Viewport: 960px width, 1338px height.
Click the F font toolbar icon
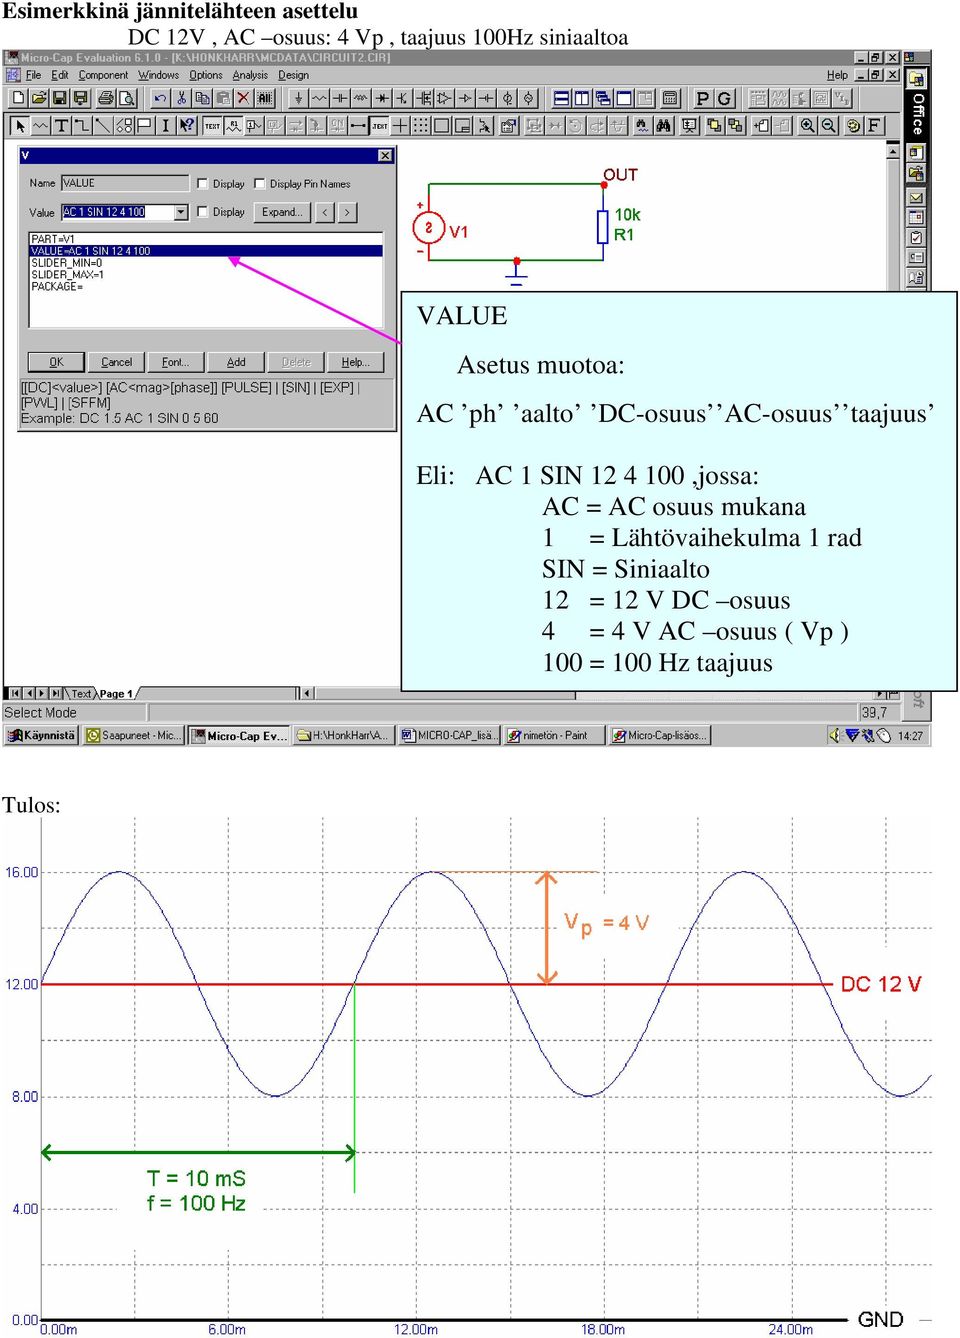874,125
